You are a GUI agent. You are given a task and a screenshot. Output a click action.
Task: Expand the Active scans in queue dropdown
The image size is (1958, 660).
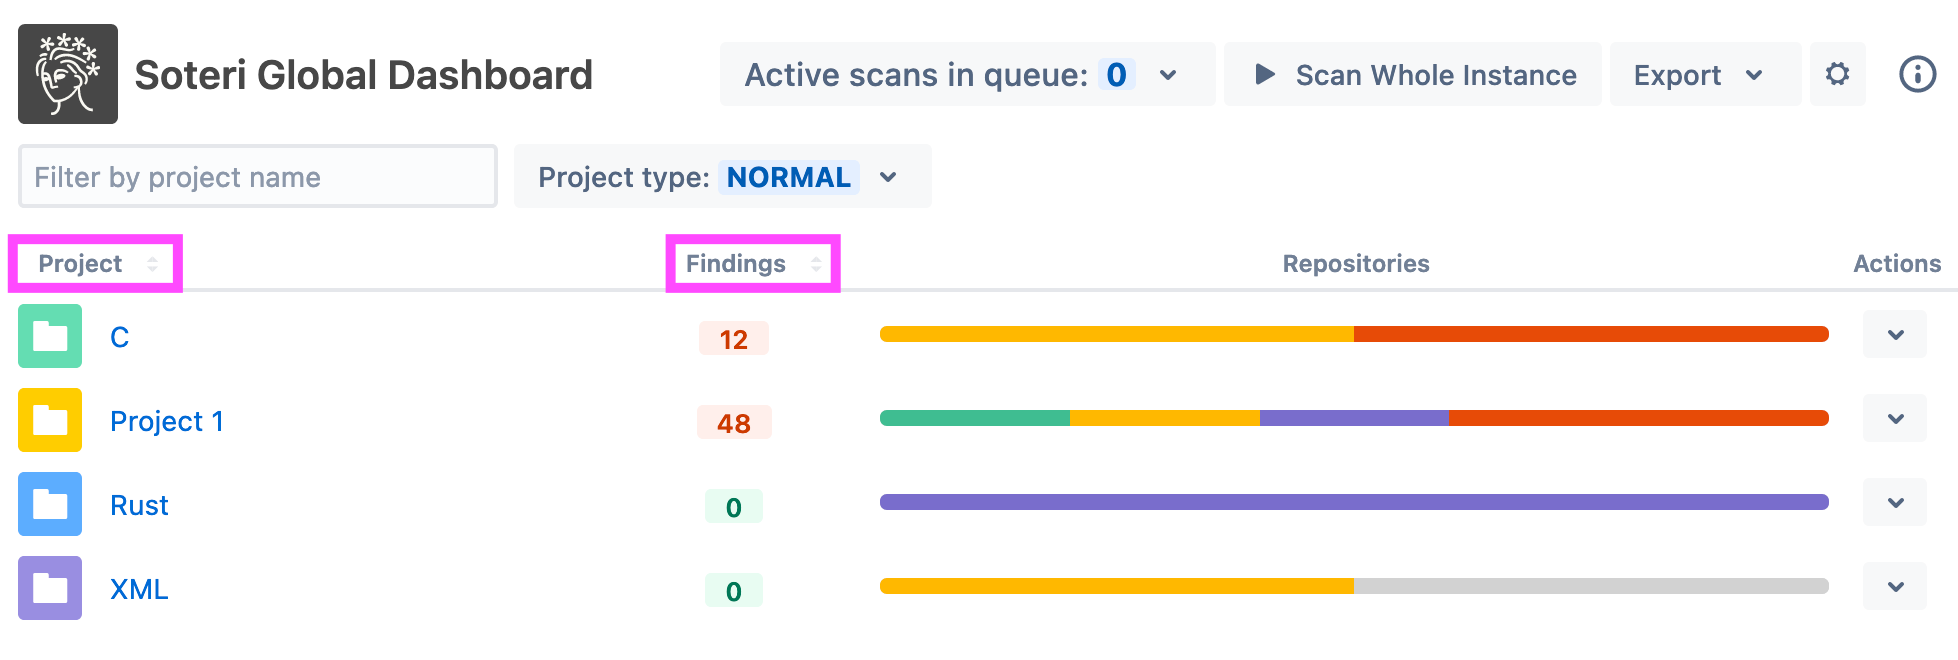click(1167, 75)
